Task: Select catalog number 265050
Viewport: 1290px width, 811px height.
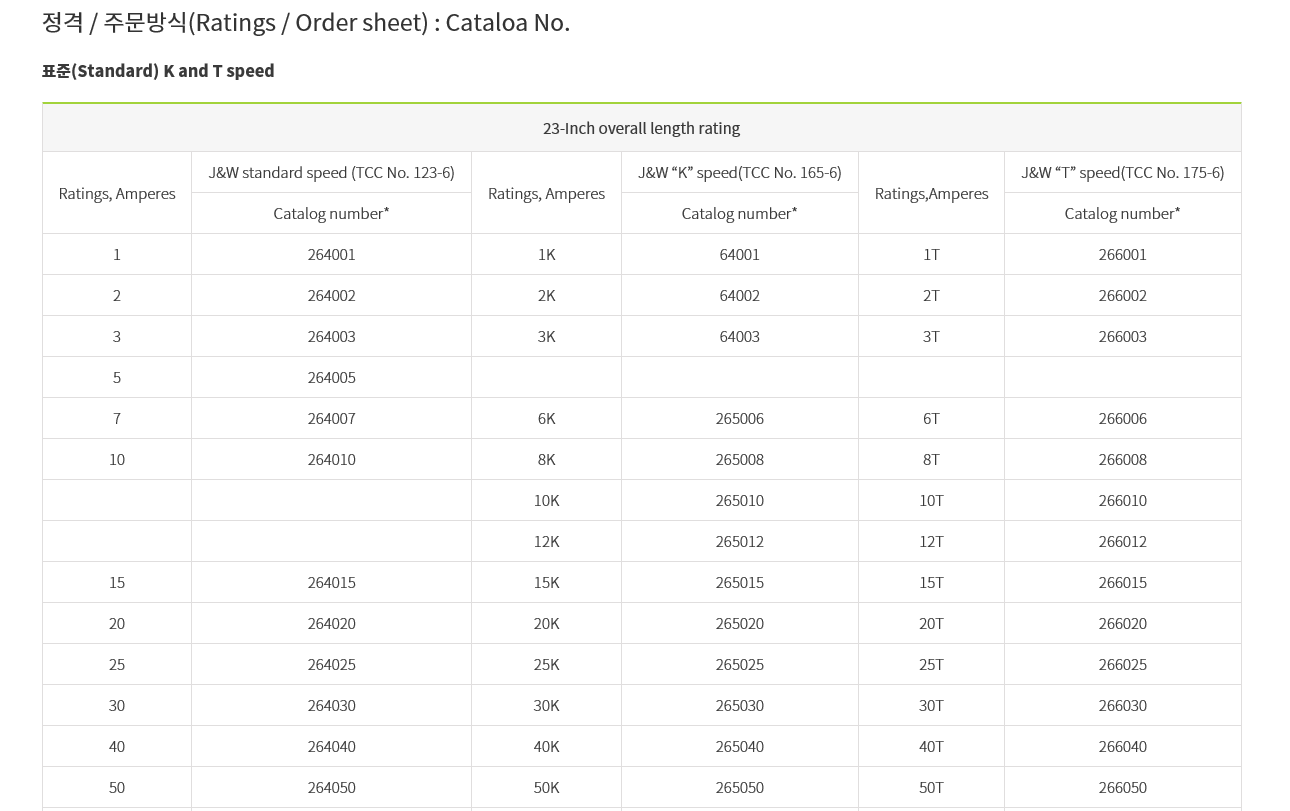Action: click(x=739, y=787)
